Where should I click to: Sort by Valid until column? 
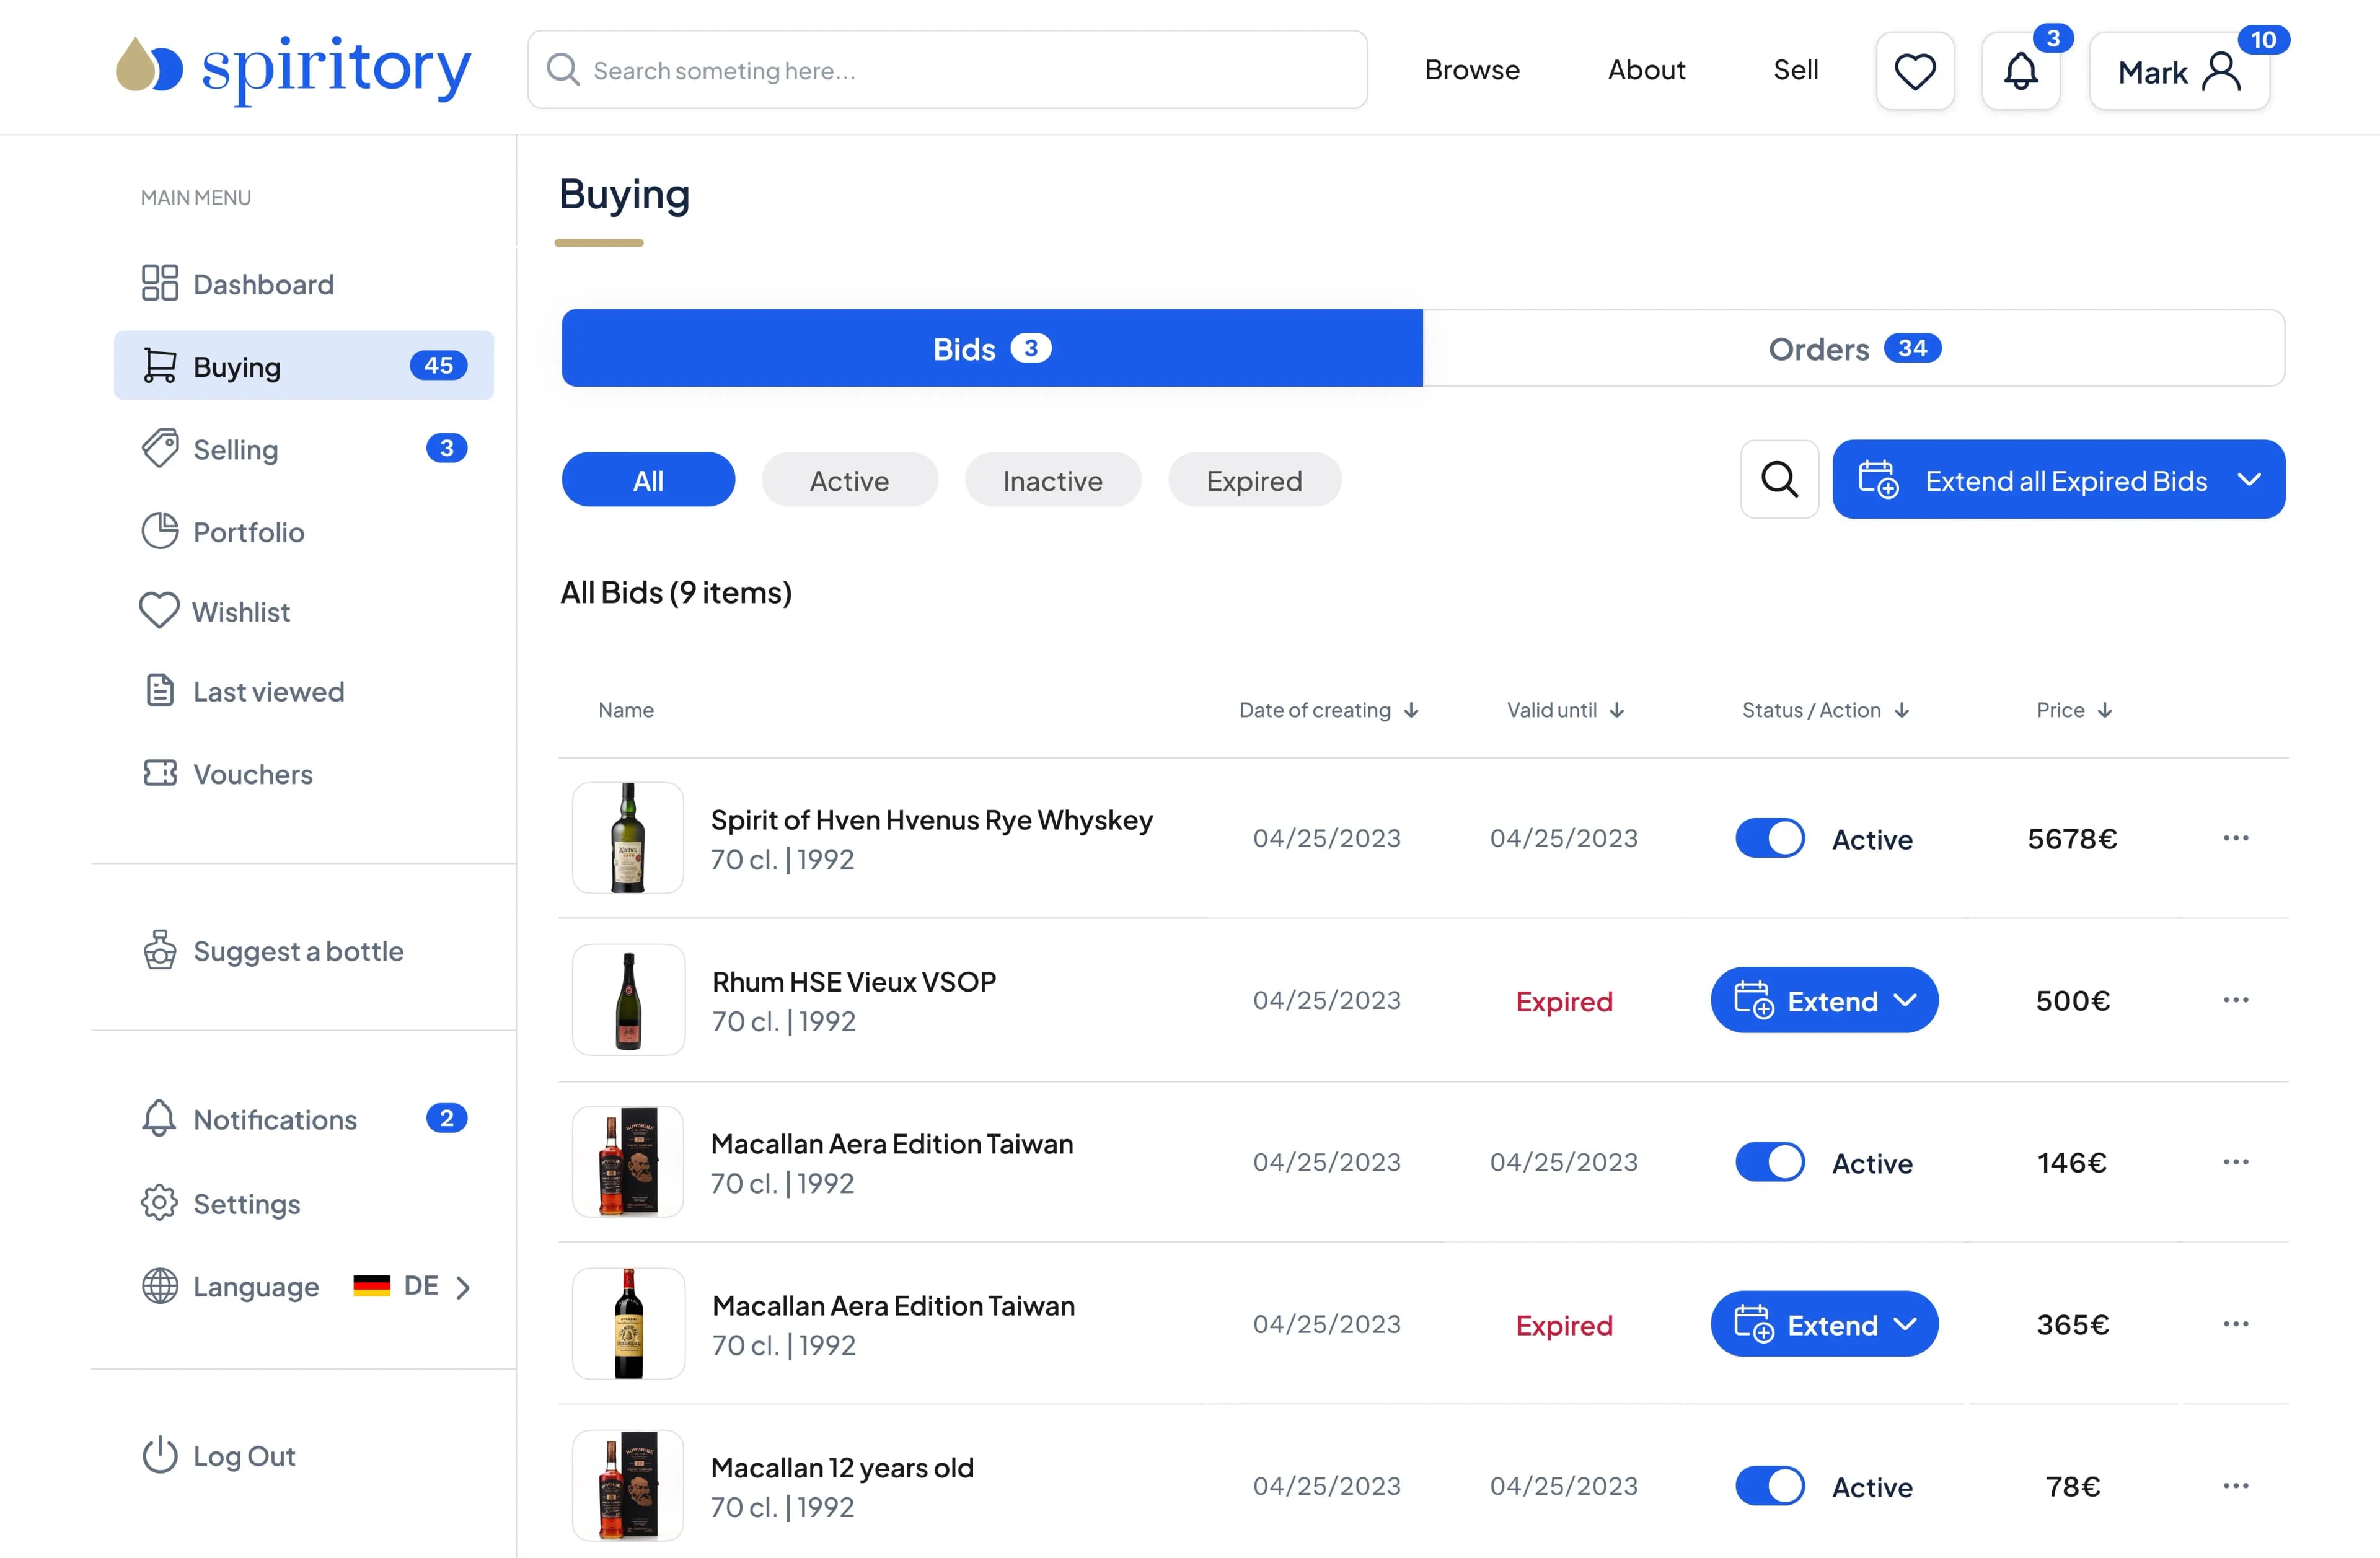(1566, 710)
